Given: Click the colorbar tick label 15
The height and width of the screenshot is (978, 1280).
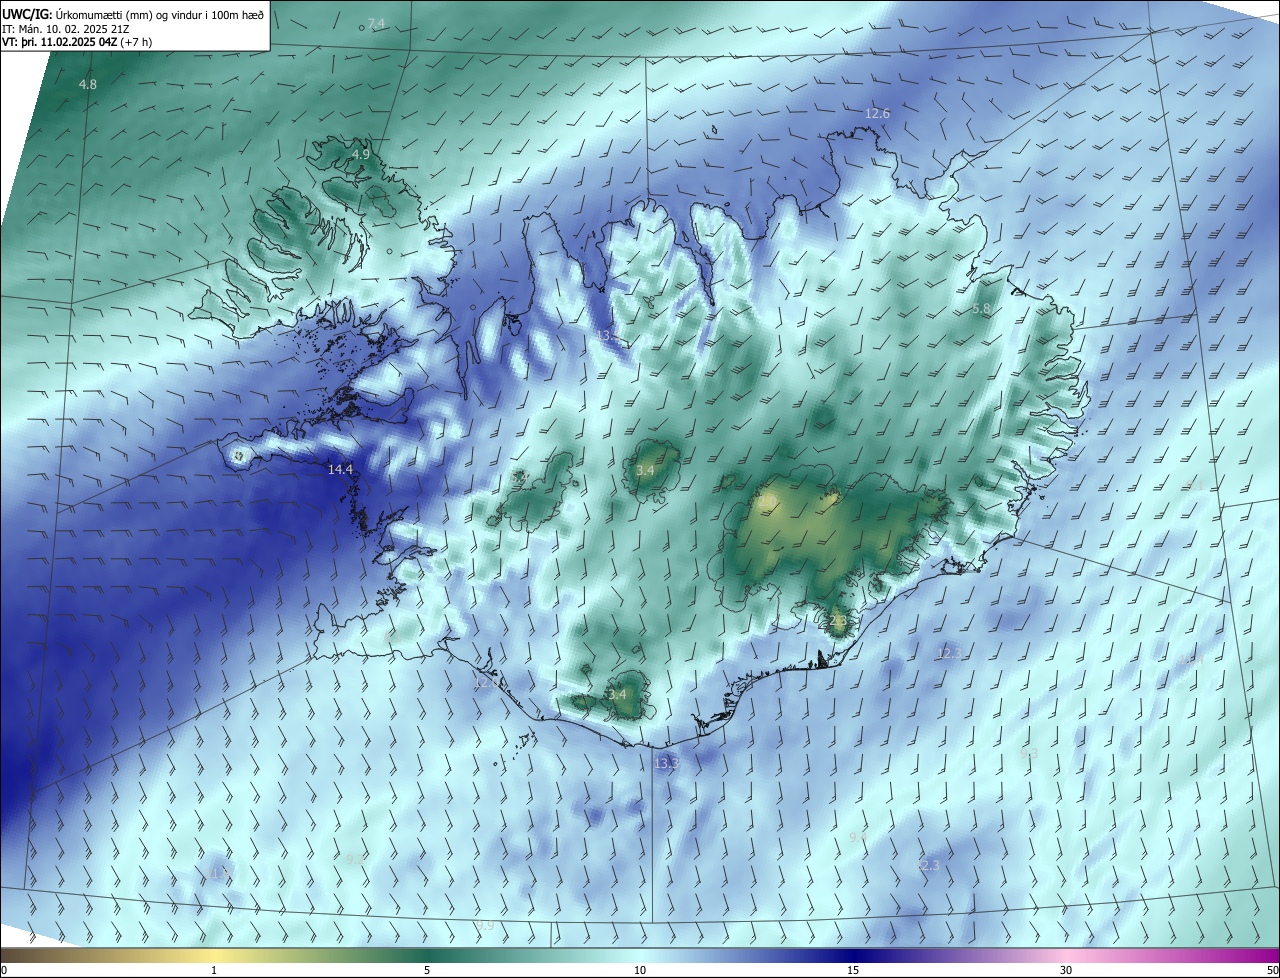Looking at the screenshot, I should [853, 970].
